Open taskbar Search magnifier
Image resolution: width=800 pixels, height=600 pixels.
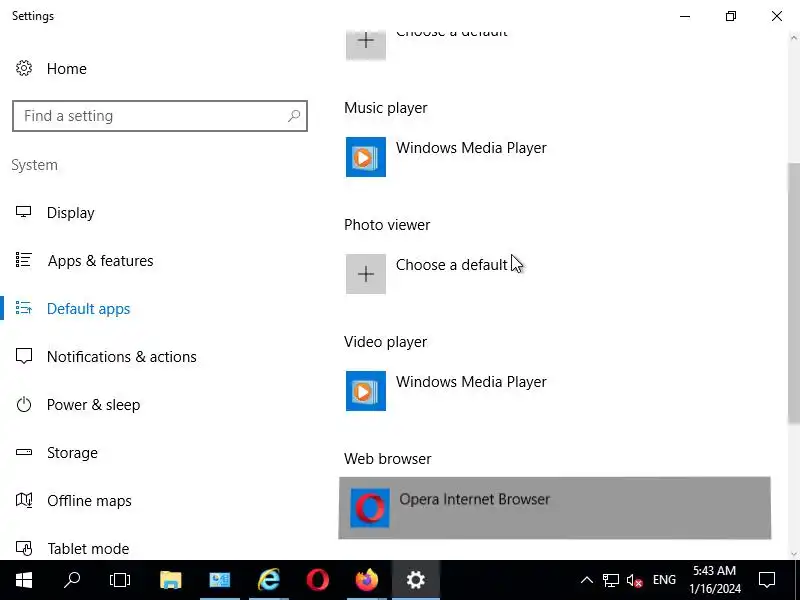coord(72,580)
